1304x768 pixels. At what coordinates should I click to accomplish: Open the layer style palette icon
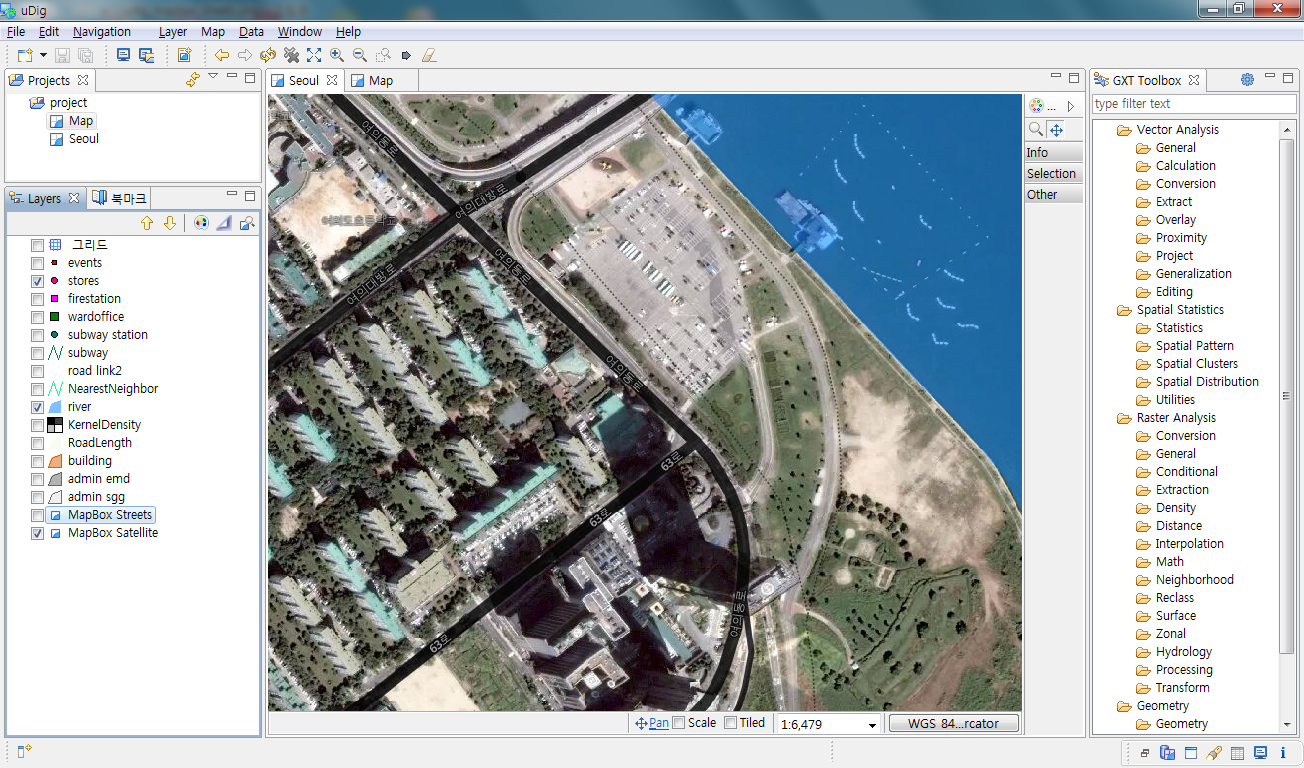[x=202, y=222]
